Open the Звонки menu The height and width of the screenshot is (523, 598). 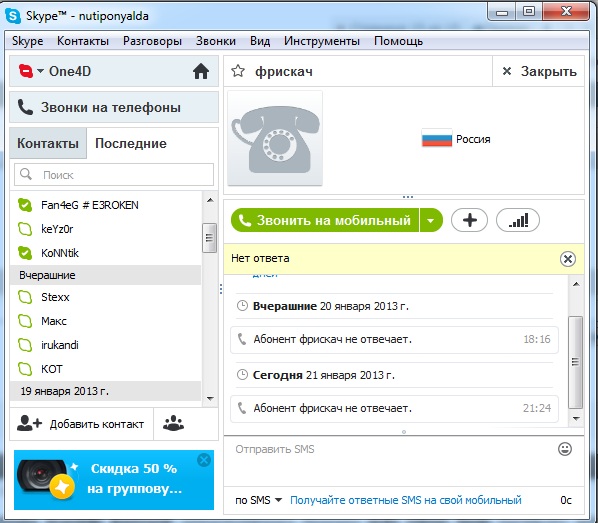pos(215,41)
